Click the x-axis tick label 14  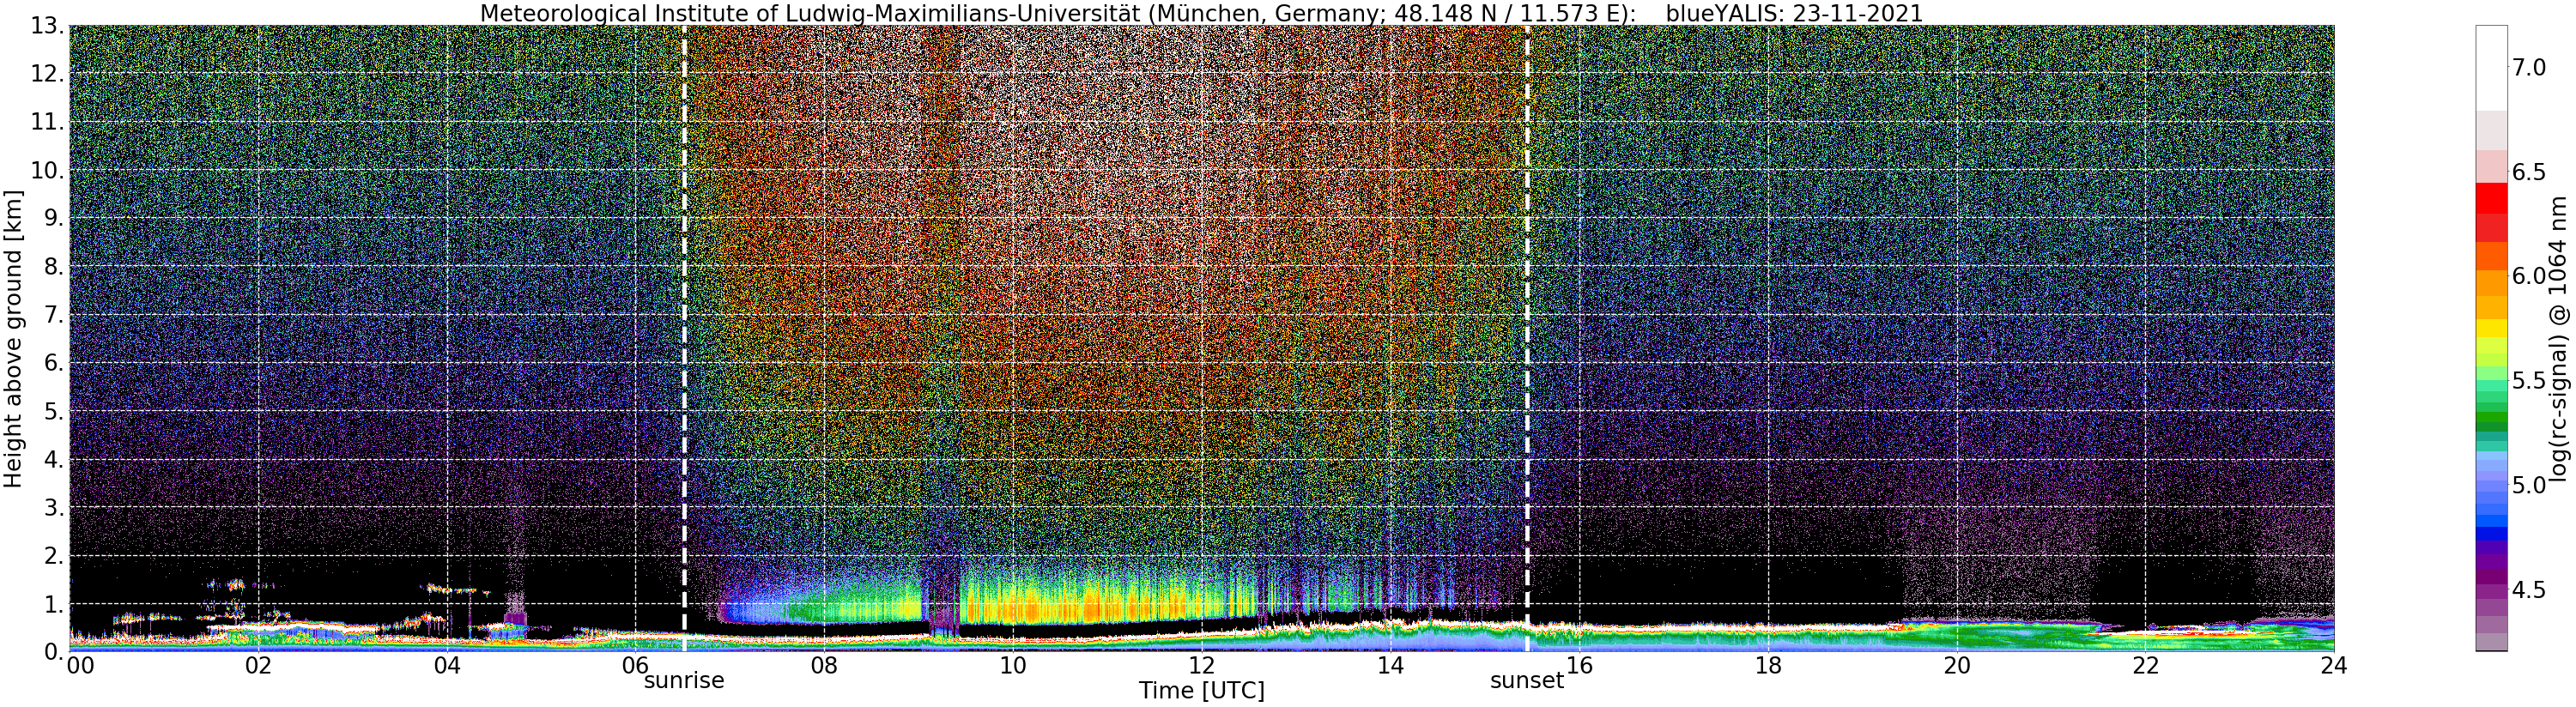tap(1390, 666)
